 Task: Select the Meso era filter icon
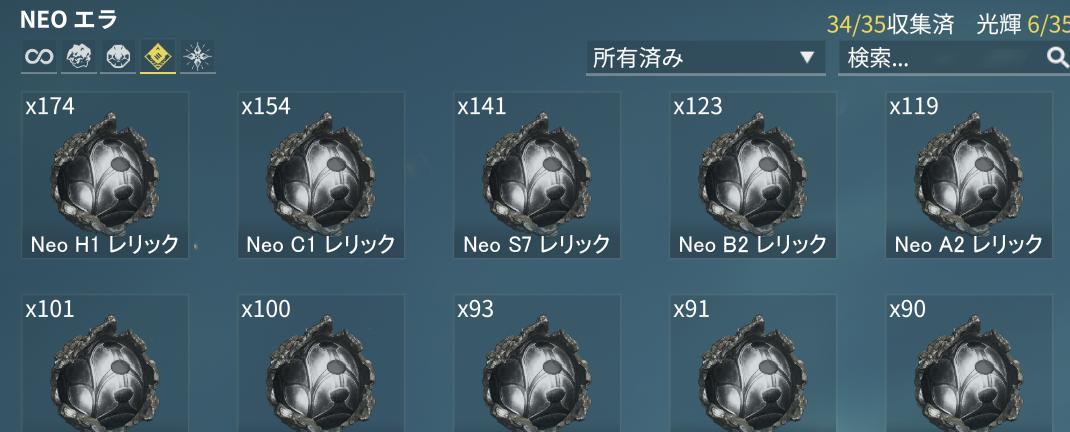click(118, 57)
